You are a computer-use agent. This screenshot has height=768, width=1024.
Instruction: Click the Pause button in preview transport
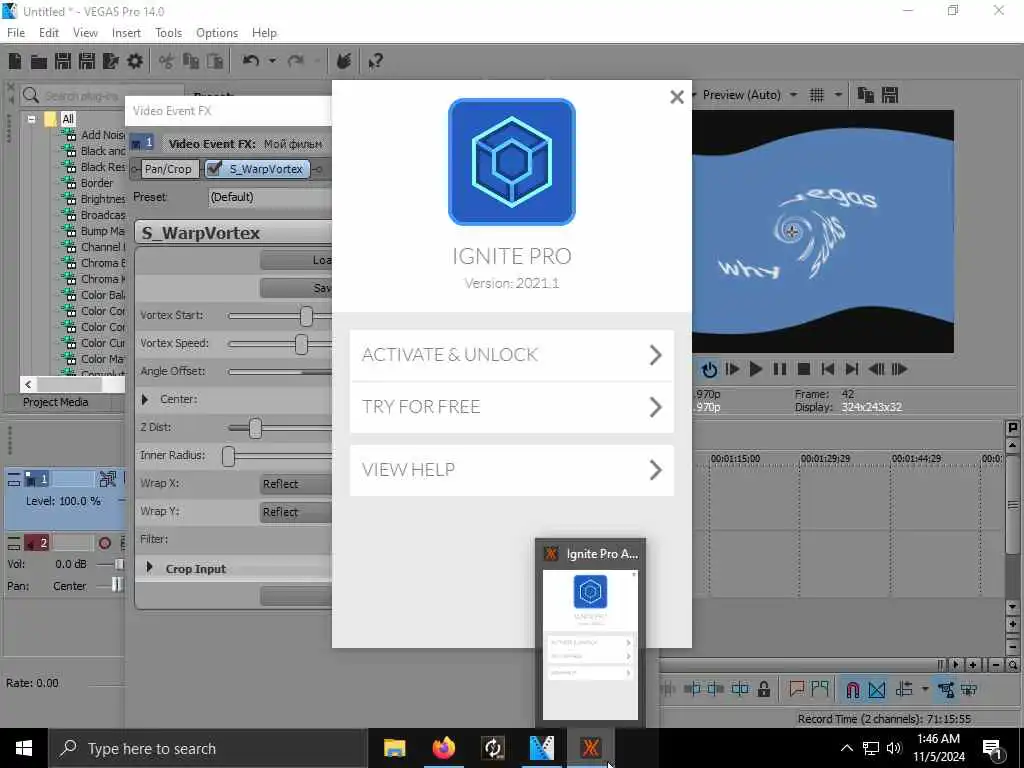tap(780, 370)
